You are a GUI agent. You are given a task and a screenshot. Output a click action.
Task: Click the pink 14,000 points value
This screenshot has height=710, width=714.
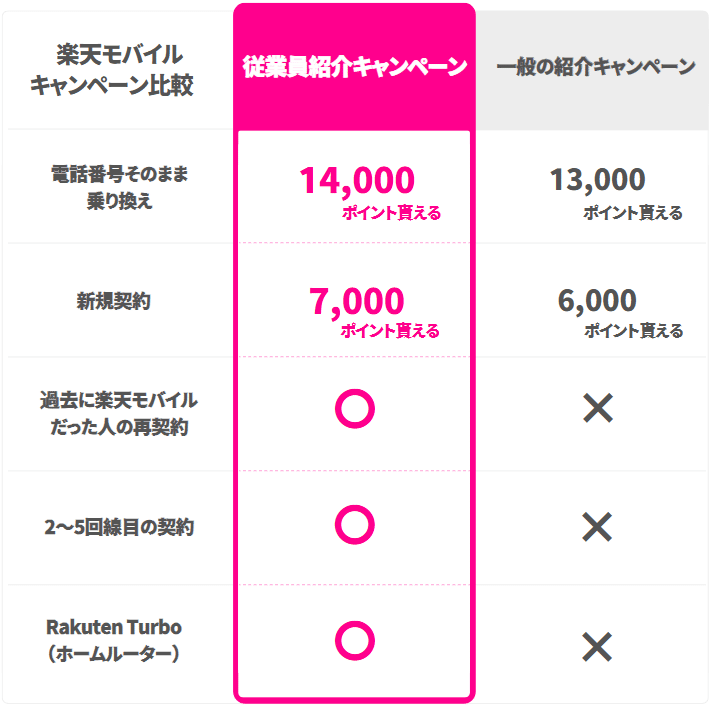pos(356,180)
